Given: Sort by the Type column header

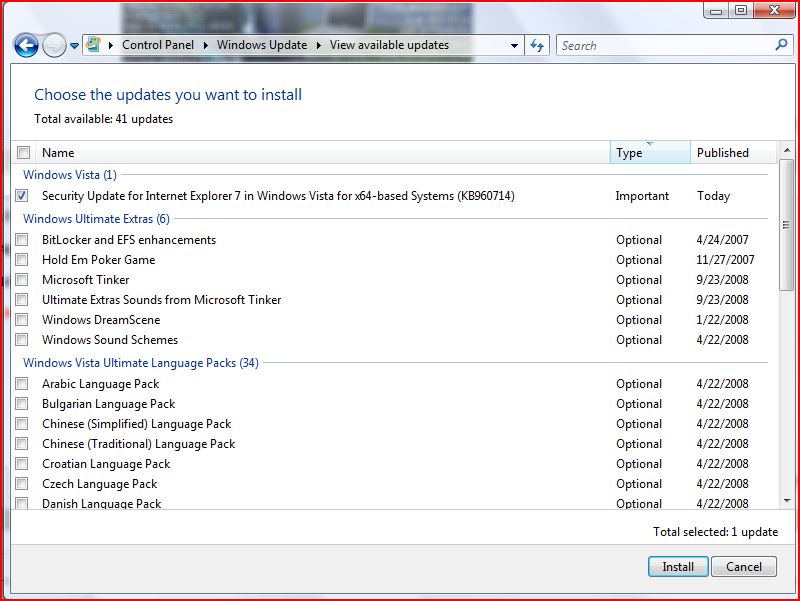Looking at the screenshot, I should (650, 153).
